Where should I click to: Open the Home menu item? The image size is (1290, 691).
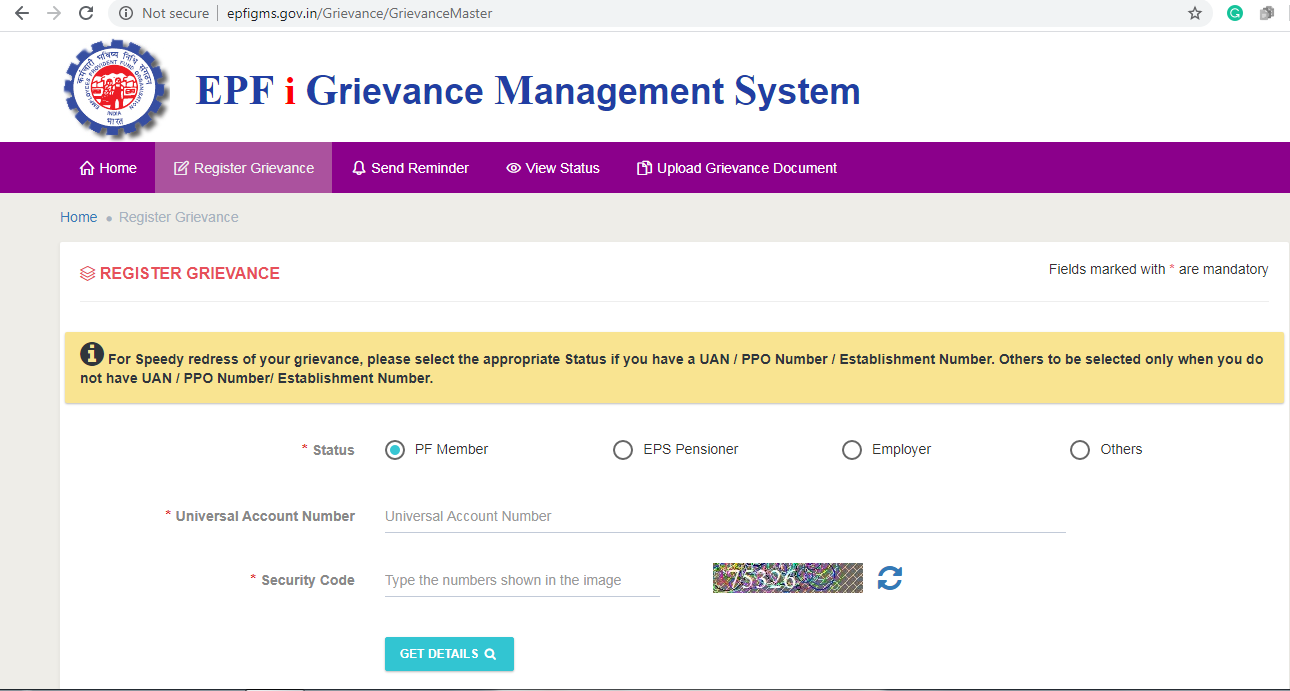[108, 168]
